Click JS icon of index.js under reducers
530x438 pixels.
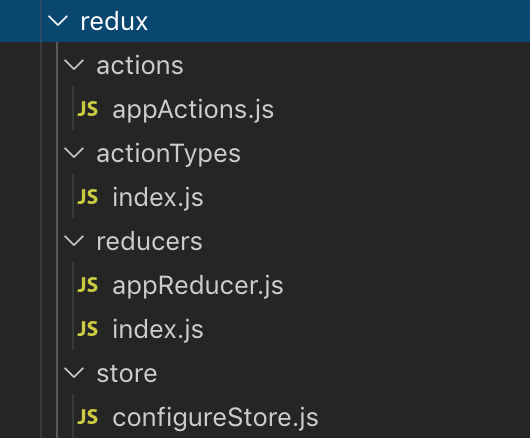click(x=88, y=329)
